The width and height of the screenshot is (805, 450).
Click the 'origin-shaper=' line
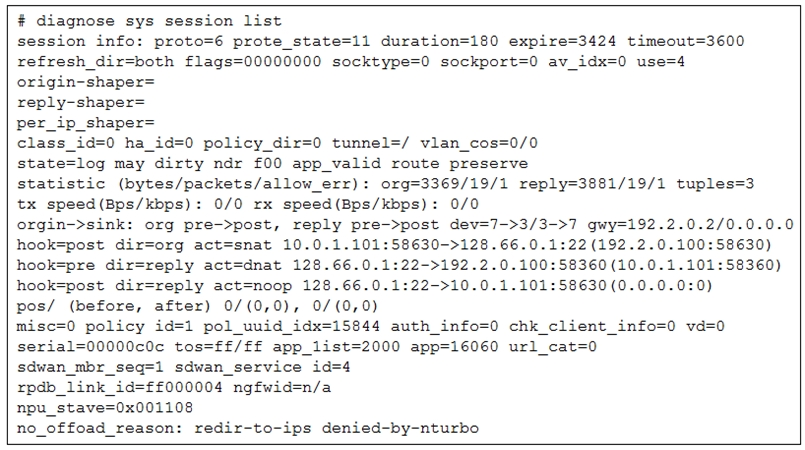pyautogui.click(x=80, y=82)
